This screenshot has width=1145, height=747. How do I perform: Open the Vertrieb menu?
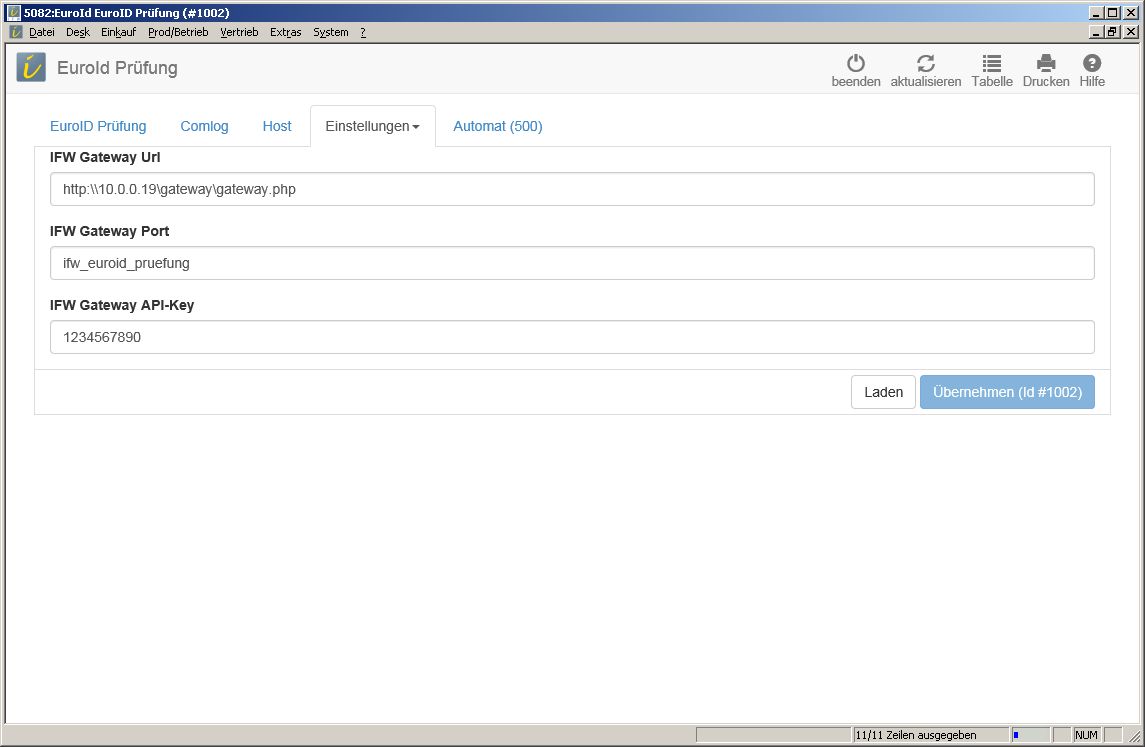coord(239,32)
